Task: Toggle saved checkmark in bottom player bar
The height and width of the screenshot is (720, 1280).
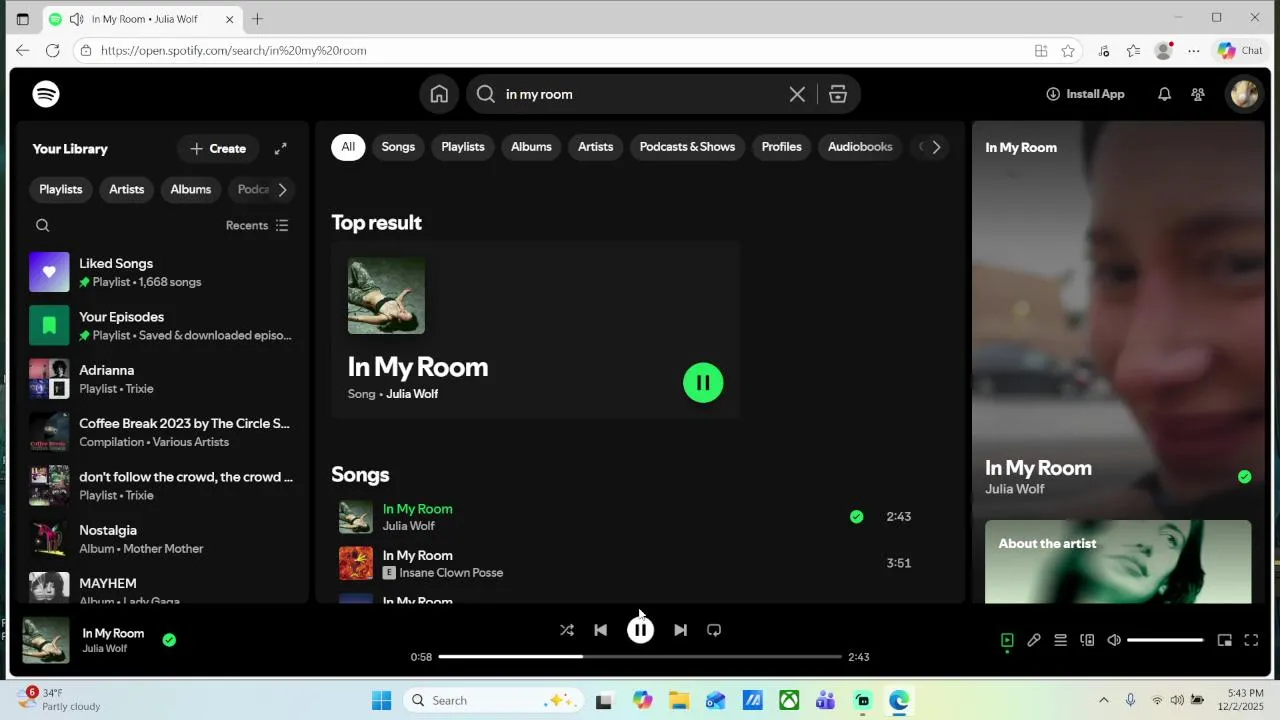Action: pos(169,640)
